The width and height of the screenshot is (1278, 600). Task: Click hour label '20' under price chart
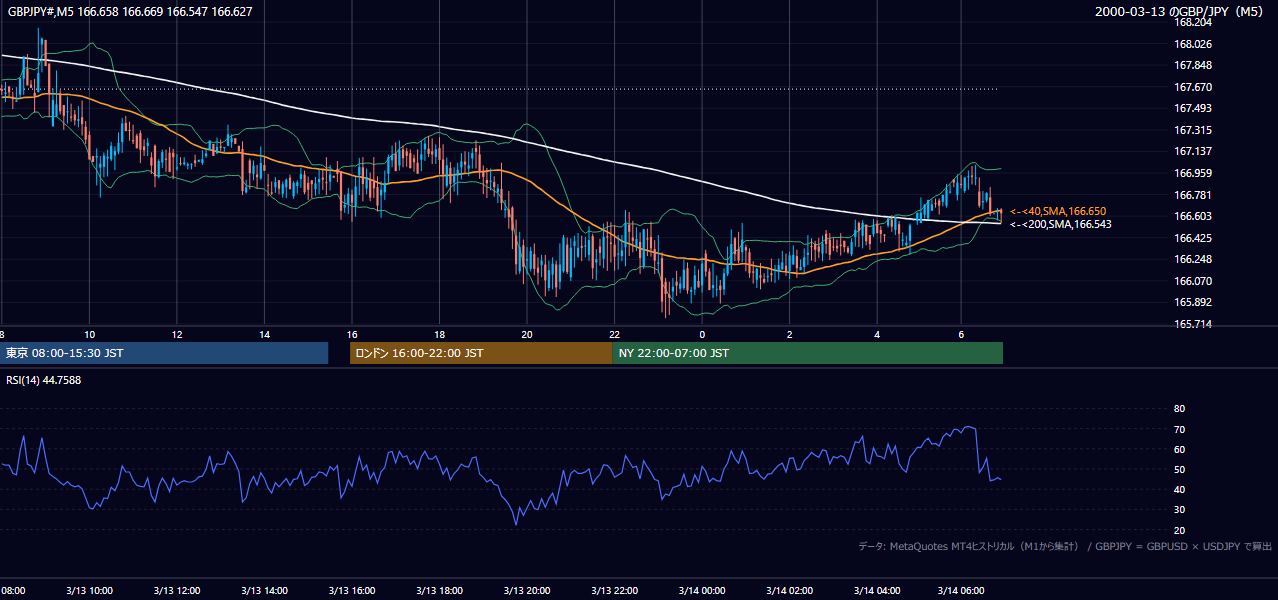[x=527, y=334]
